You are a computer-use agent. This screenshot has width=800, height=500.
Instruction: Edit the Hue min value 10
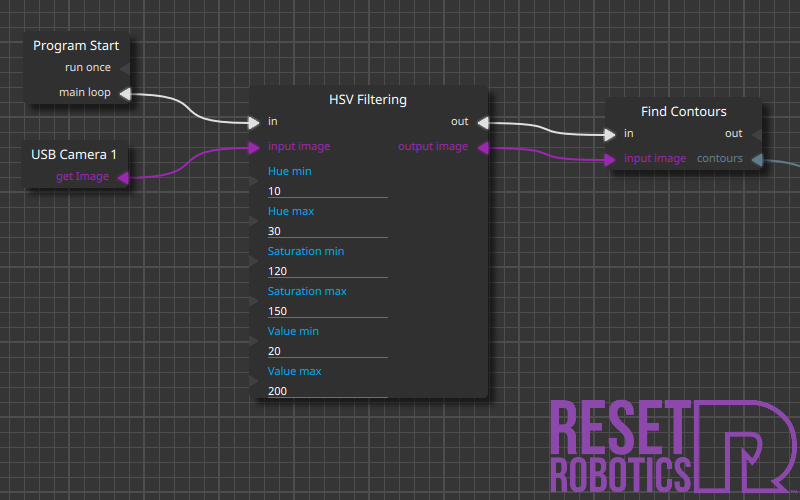pyautogui.click(x=328, y=191)
